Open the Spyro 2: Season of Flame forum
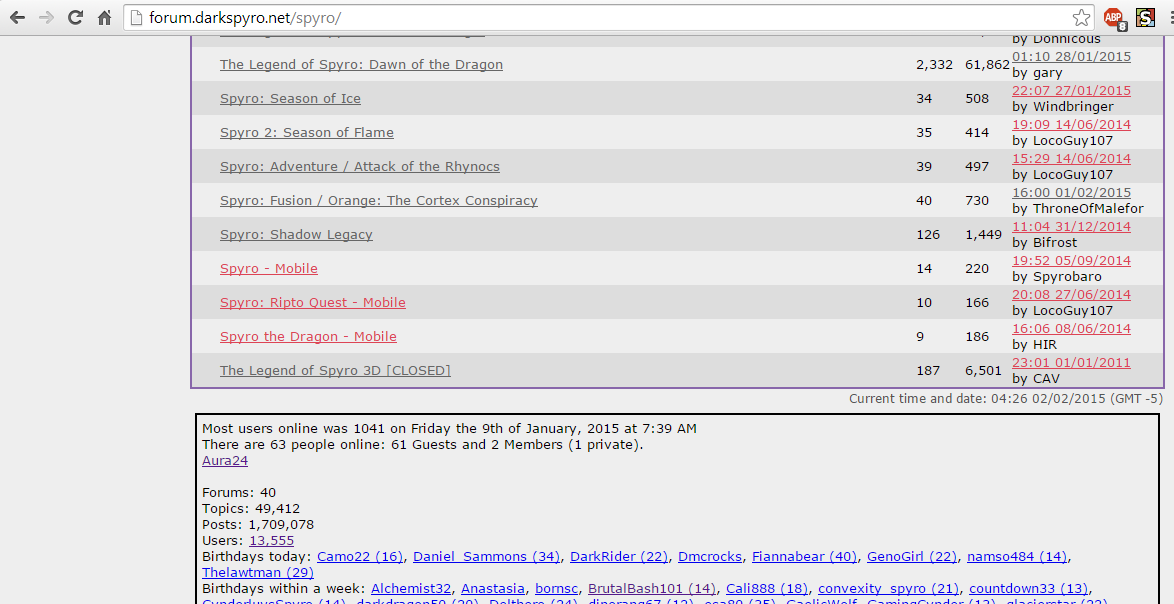1174x604 pixels. [306, 132]
